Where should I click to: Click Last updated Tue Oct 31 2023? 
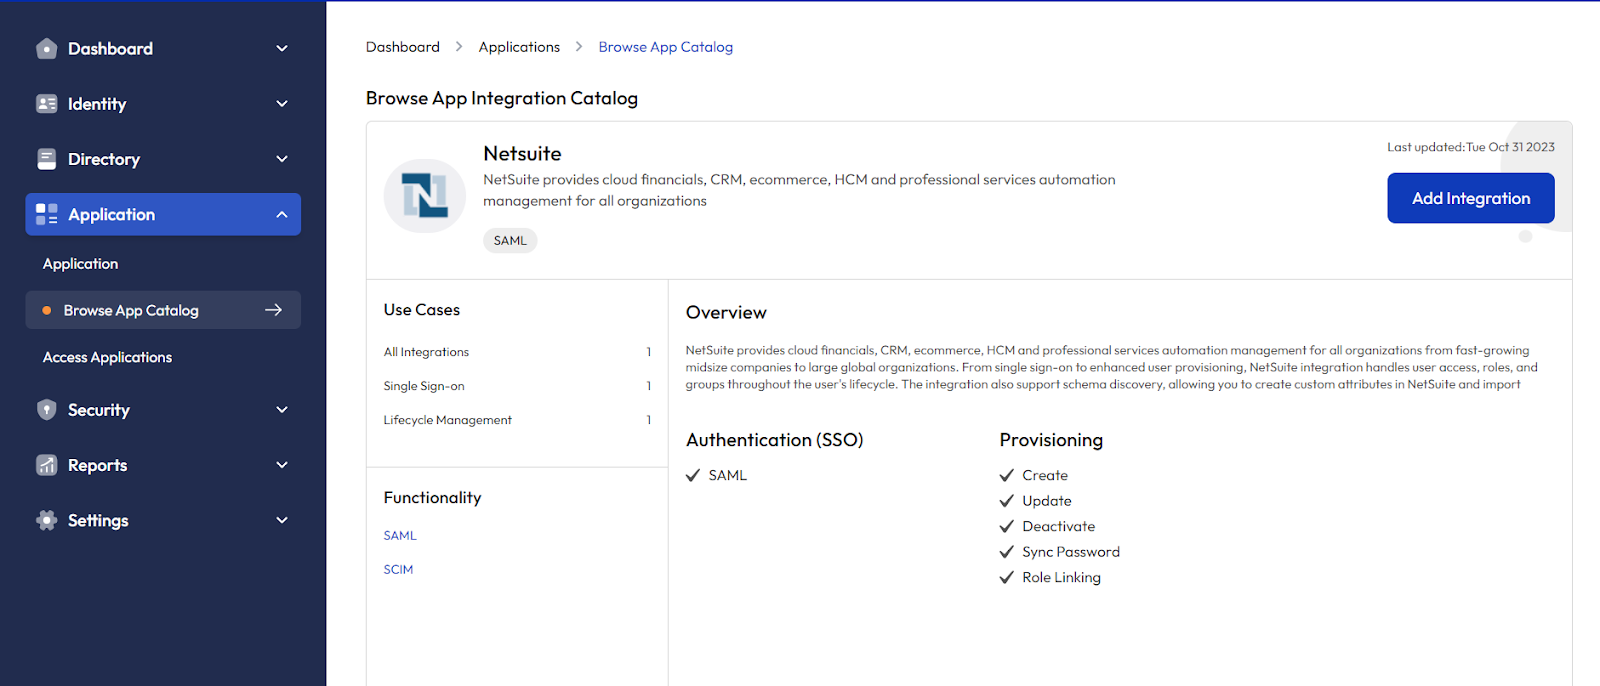click(x=1471, y=147)
